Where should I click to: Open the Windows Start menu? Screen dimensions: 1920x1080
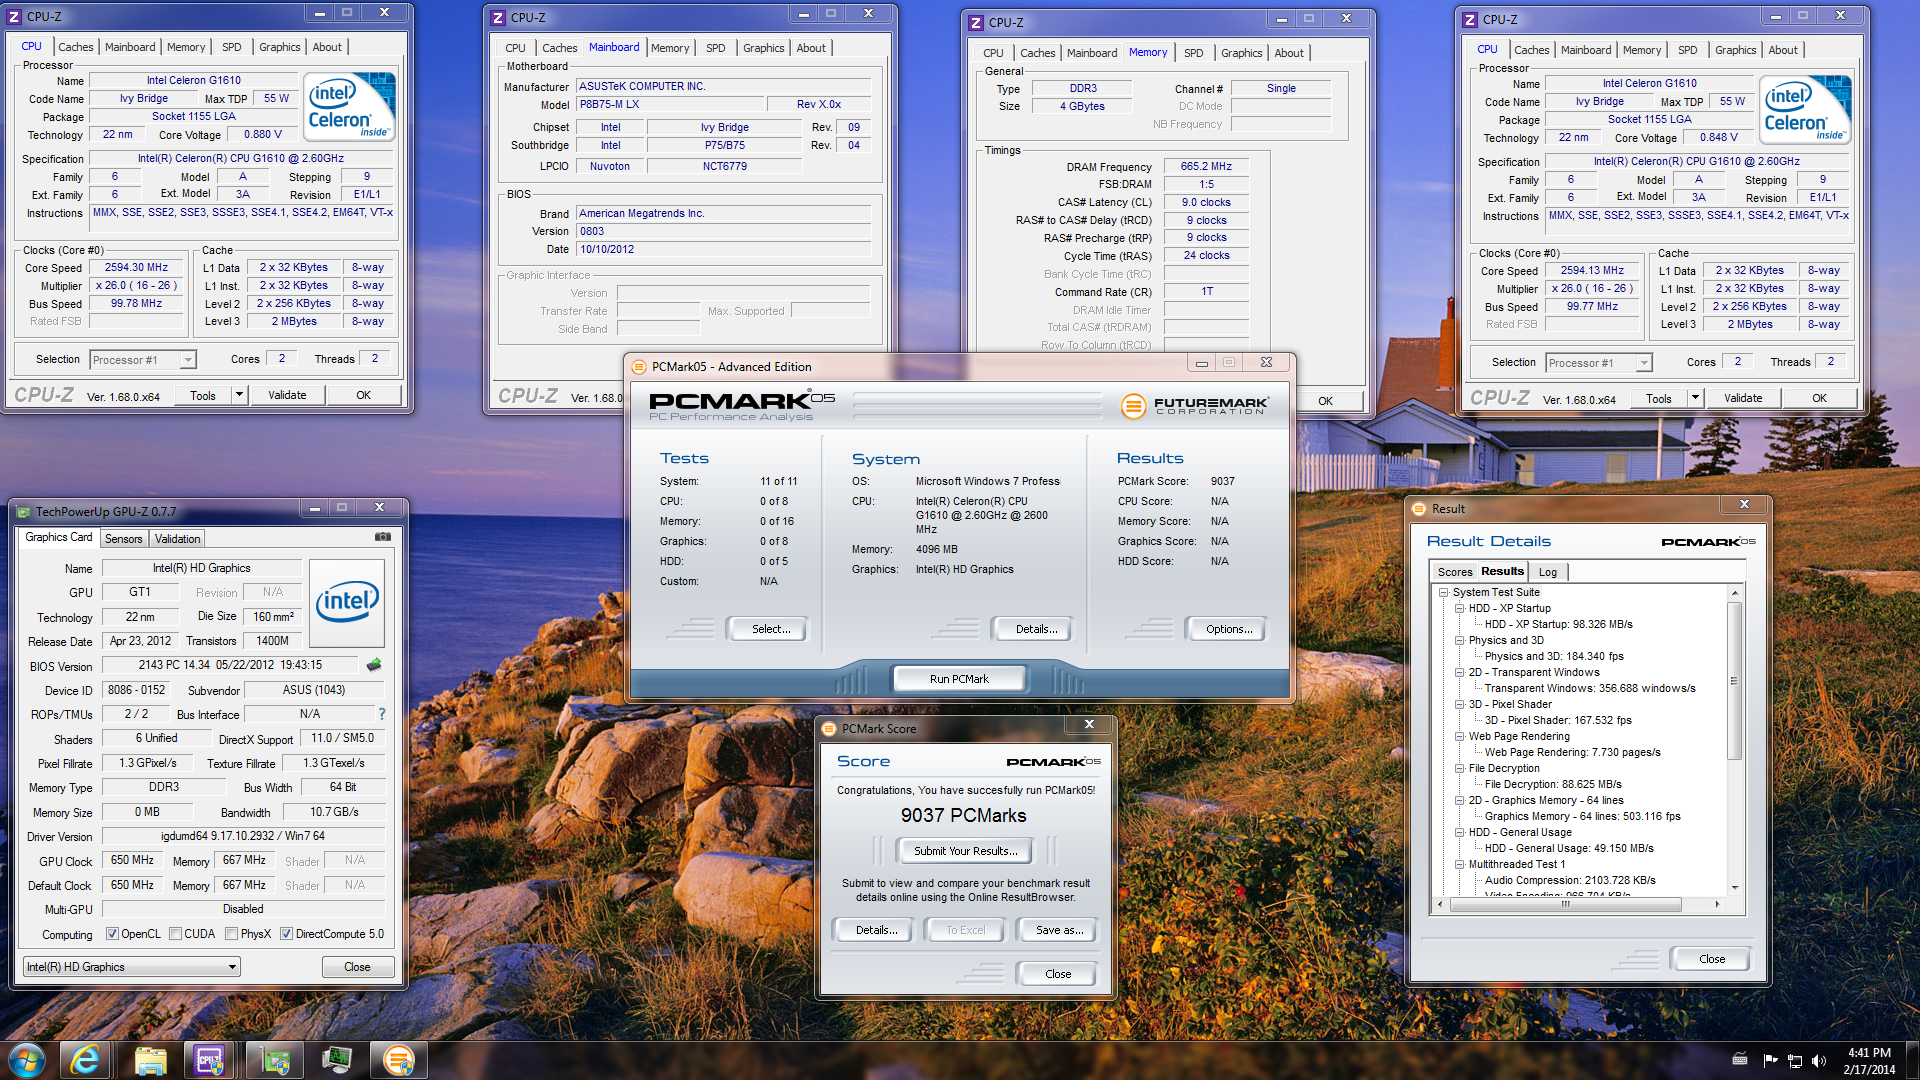pos(27,1060)
